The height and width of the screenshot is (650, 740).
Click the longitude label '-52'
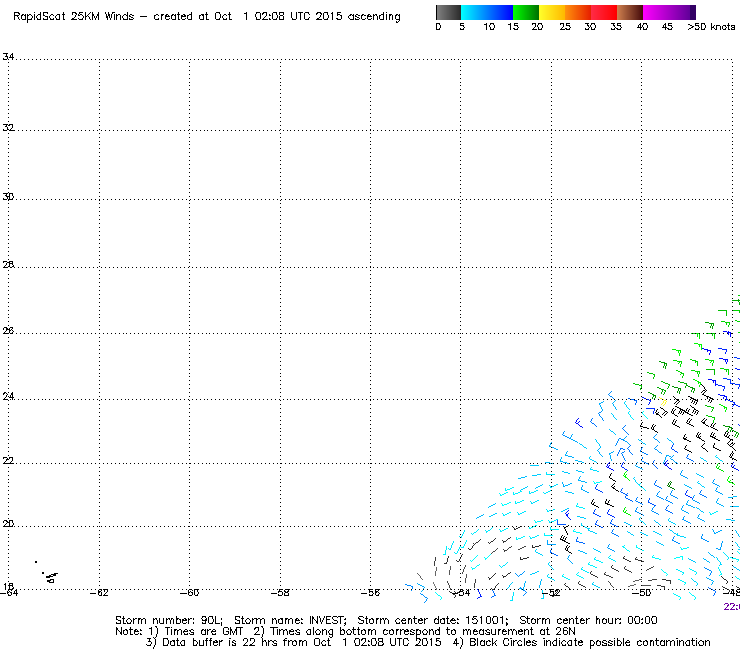point(551,593)
